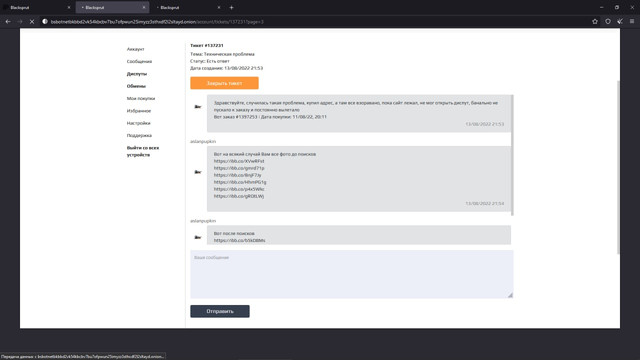The image size is (640, 360).
Task: Click the avatar beside 'Вот после поисков' message
Action: tap(198, 237)
